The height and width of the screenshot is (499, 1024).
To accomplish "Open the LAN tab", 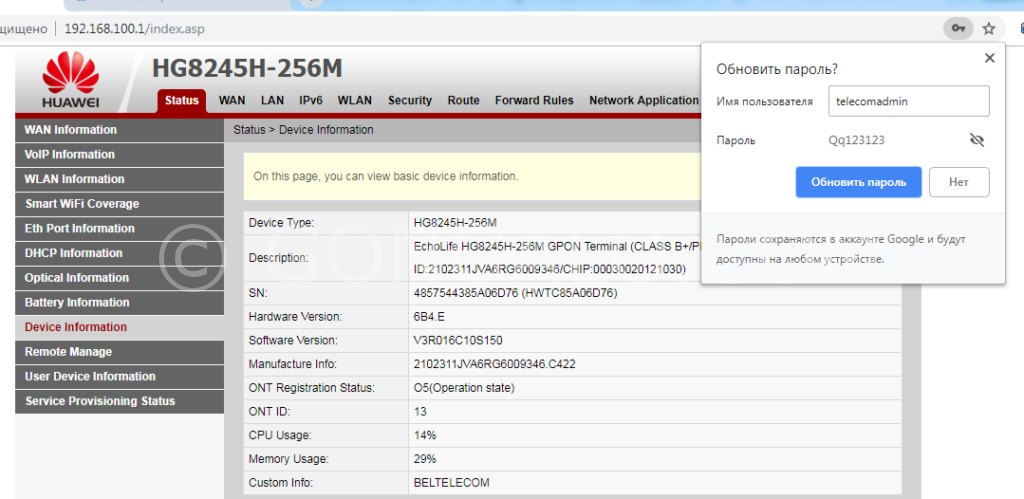I will 272,101.
